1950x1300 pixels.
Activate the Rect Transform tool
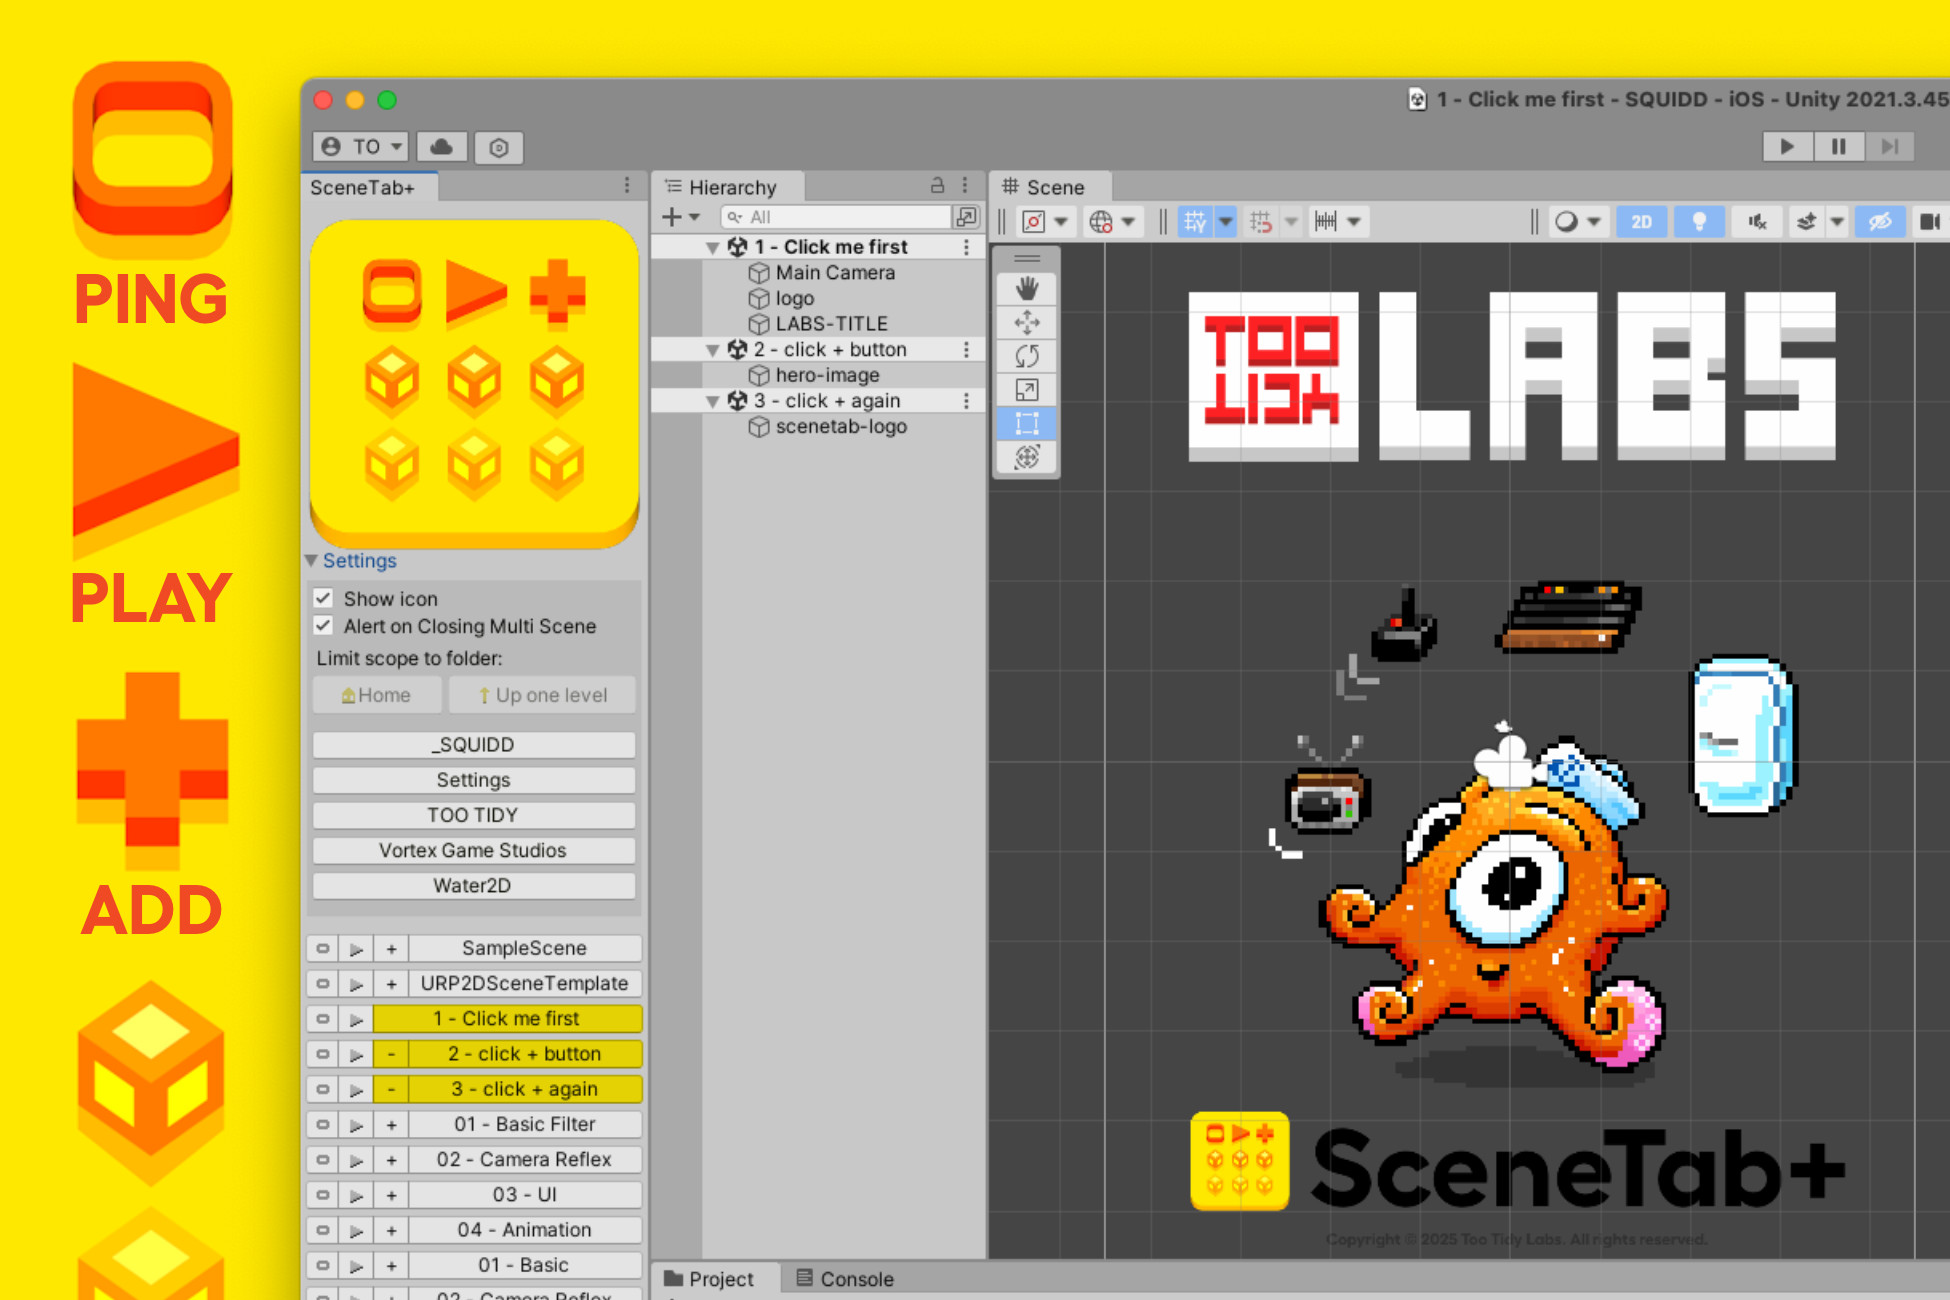tap(1025, 423)
